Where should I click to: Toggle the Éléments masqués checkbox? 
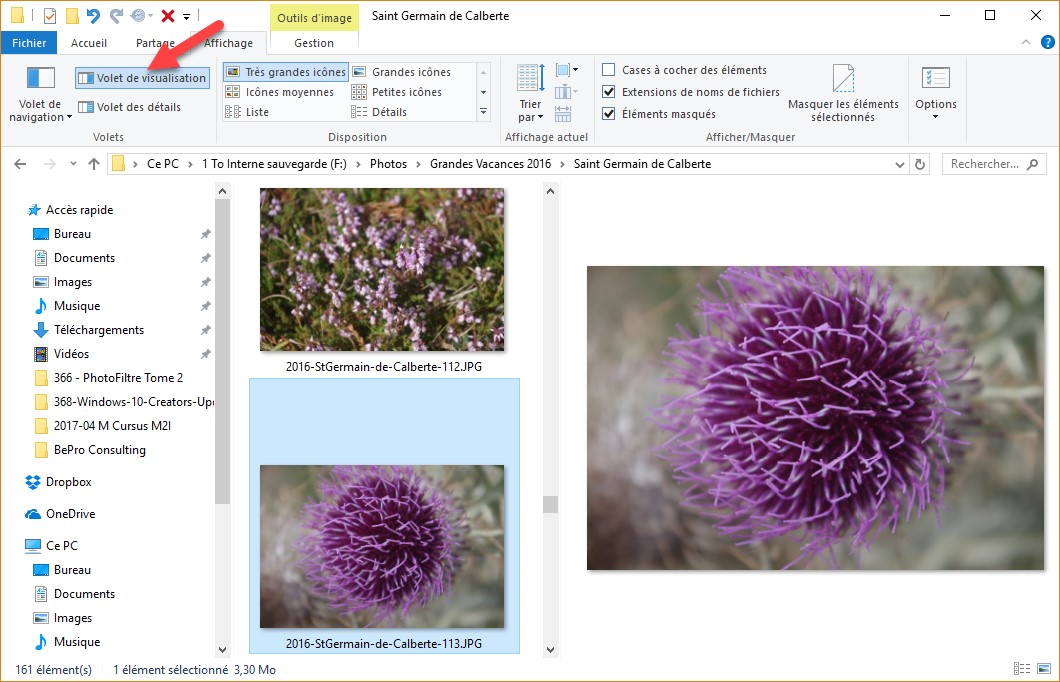[609, 114]
